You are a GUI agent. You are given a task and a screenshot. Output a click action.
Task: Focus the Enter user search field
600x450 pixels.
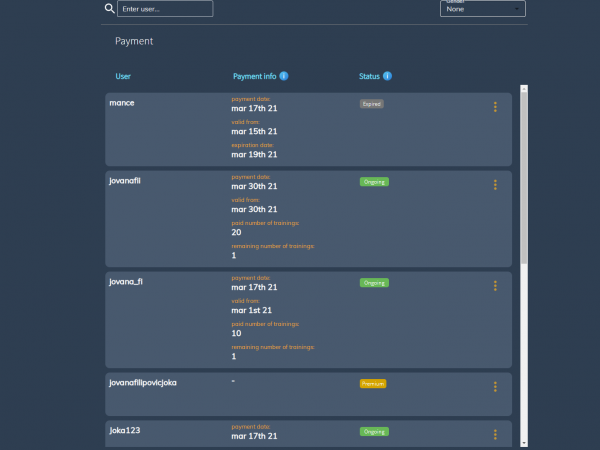click(165, 9)
